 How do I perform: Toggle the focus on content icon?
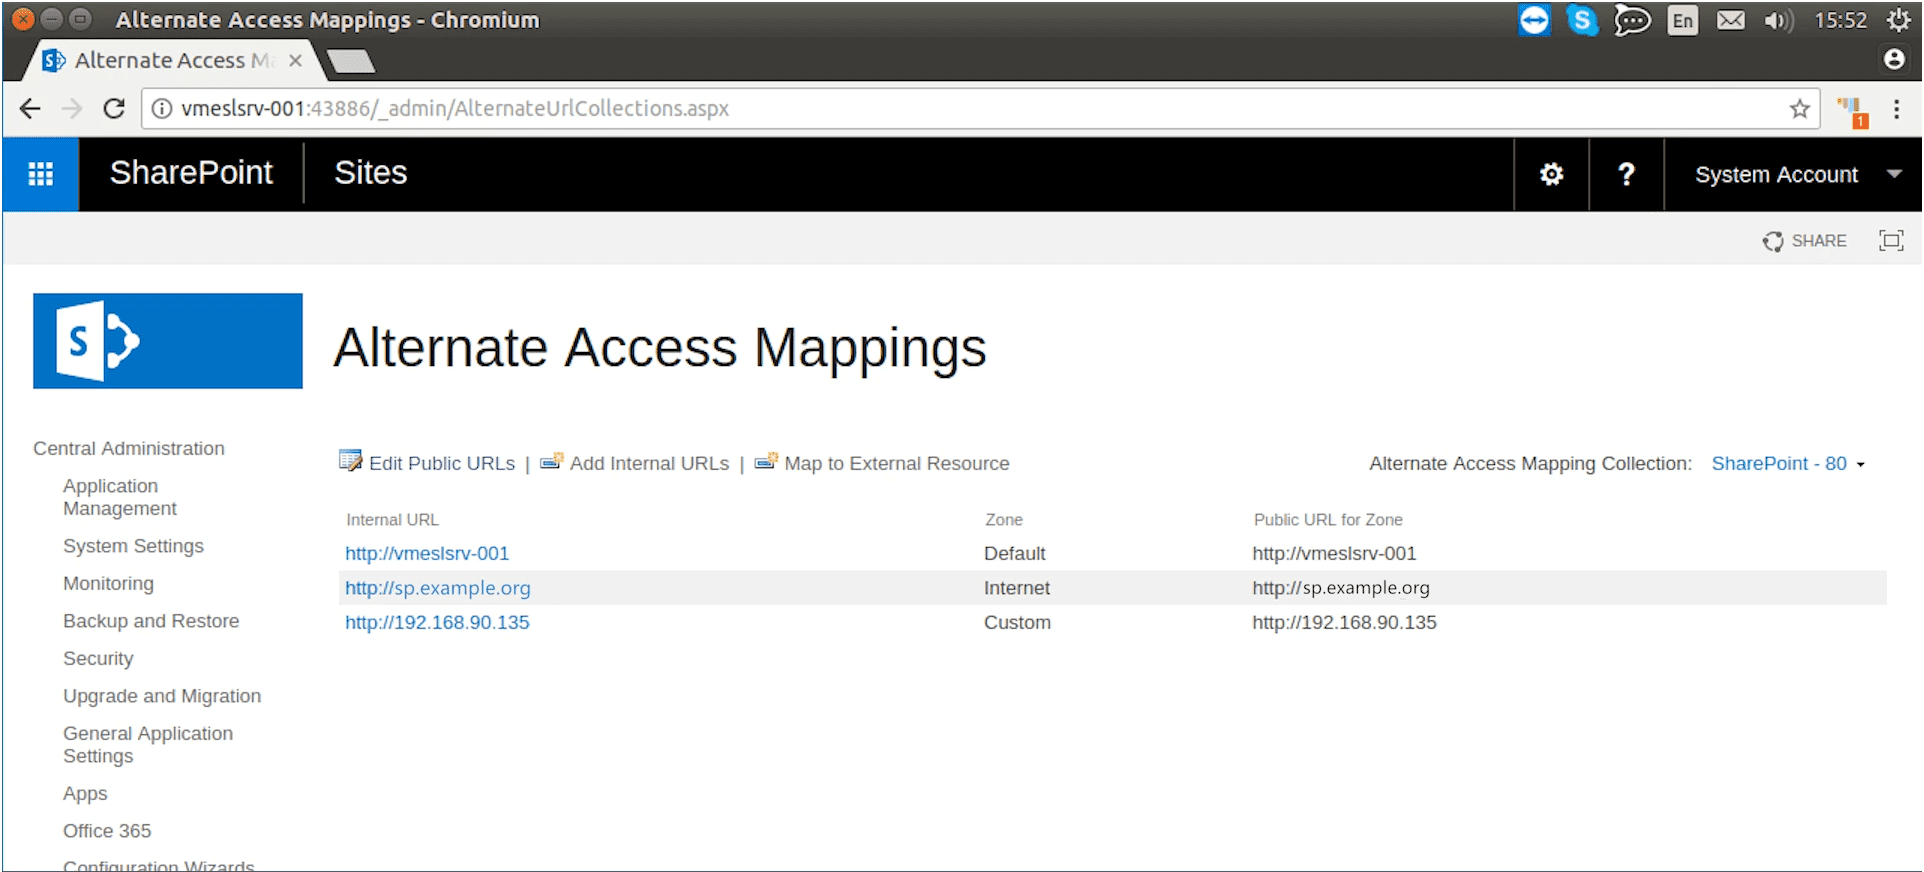[x=1890, y=241]
